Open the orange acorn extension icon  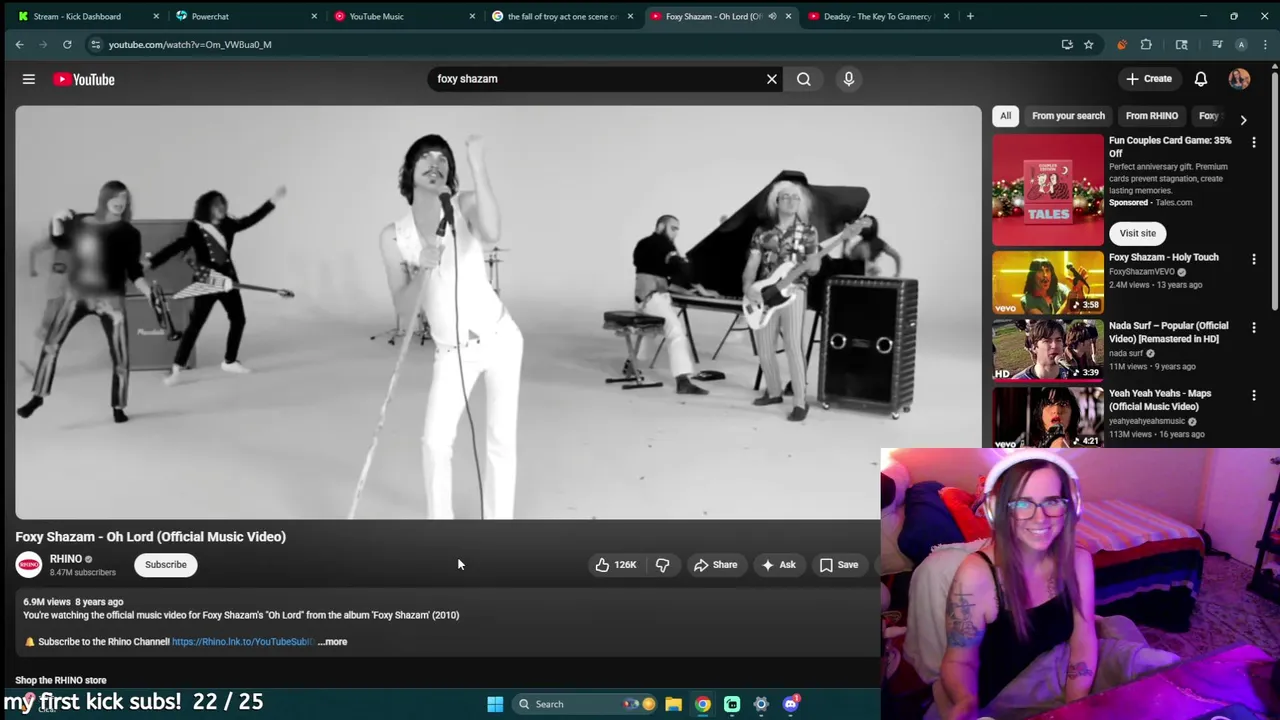[1121, 44]
